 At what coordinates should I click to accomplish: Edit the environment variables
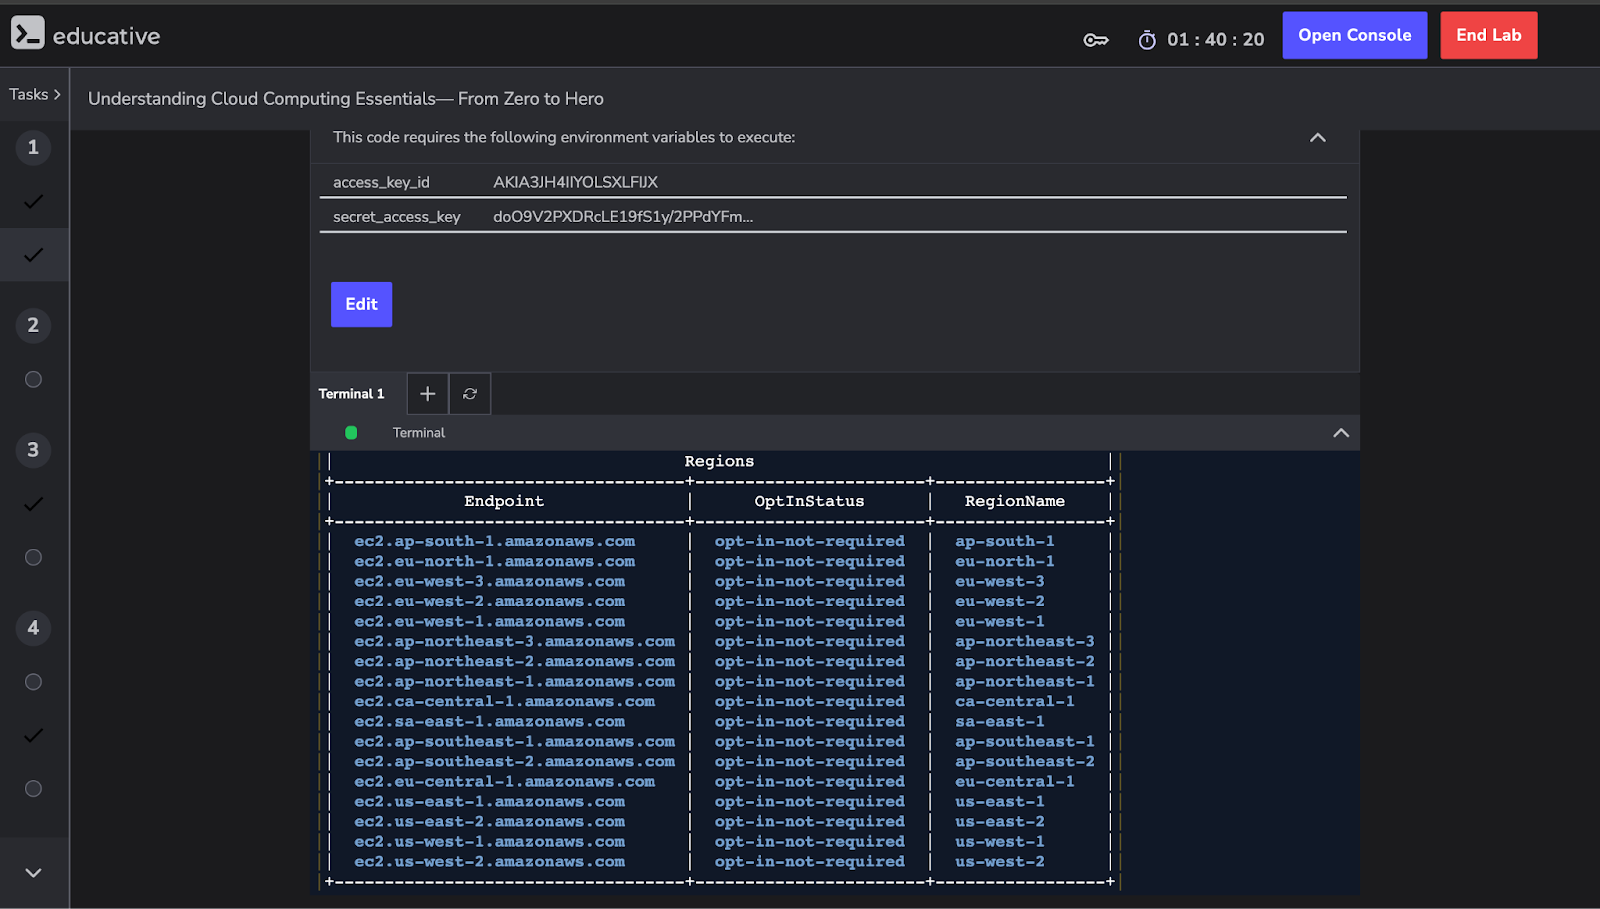361,304
